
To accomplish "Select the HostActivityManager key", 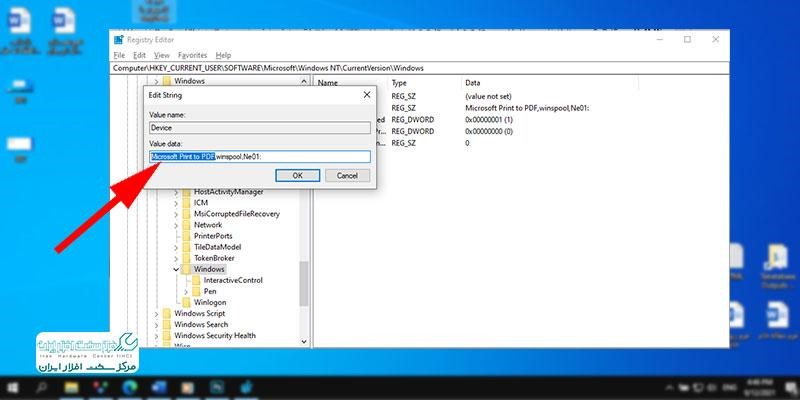I will pos(229,192).
